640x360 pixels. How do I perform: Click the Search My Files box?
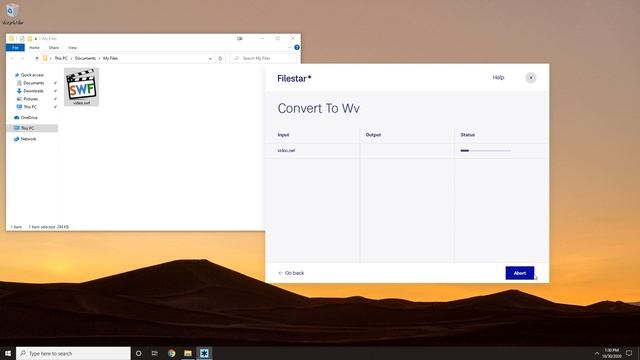pos(264,58)
